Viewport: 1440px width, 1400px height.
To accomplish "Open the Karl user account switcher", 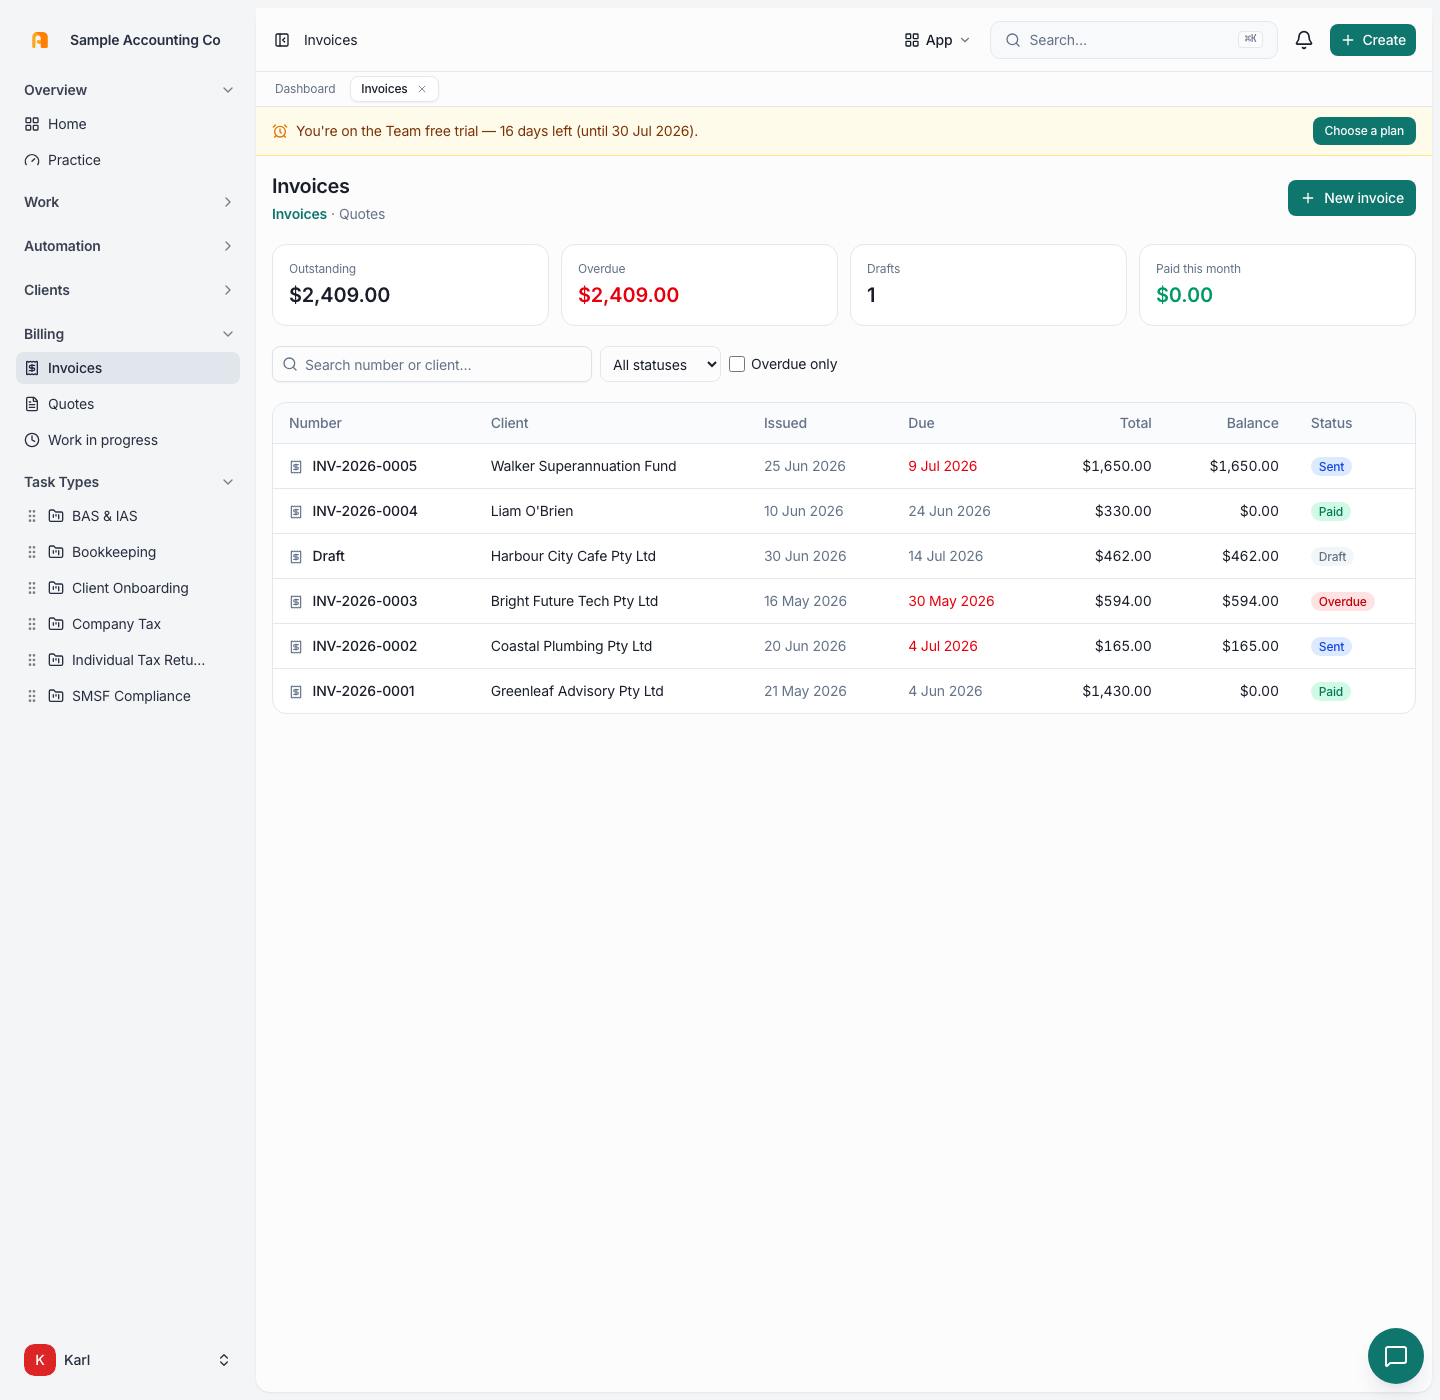I will pos(128,1360).
